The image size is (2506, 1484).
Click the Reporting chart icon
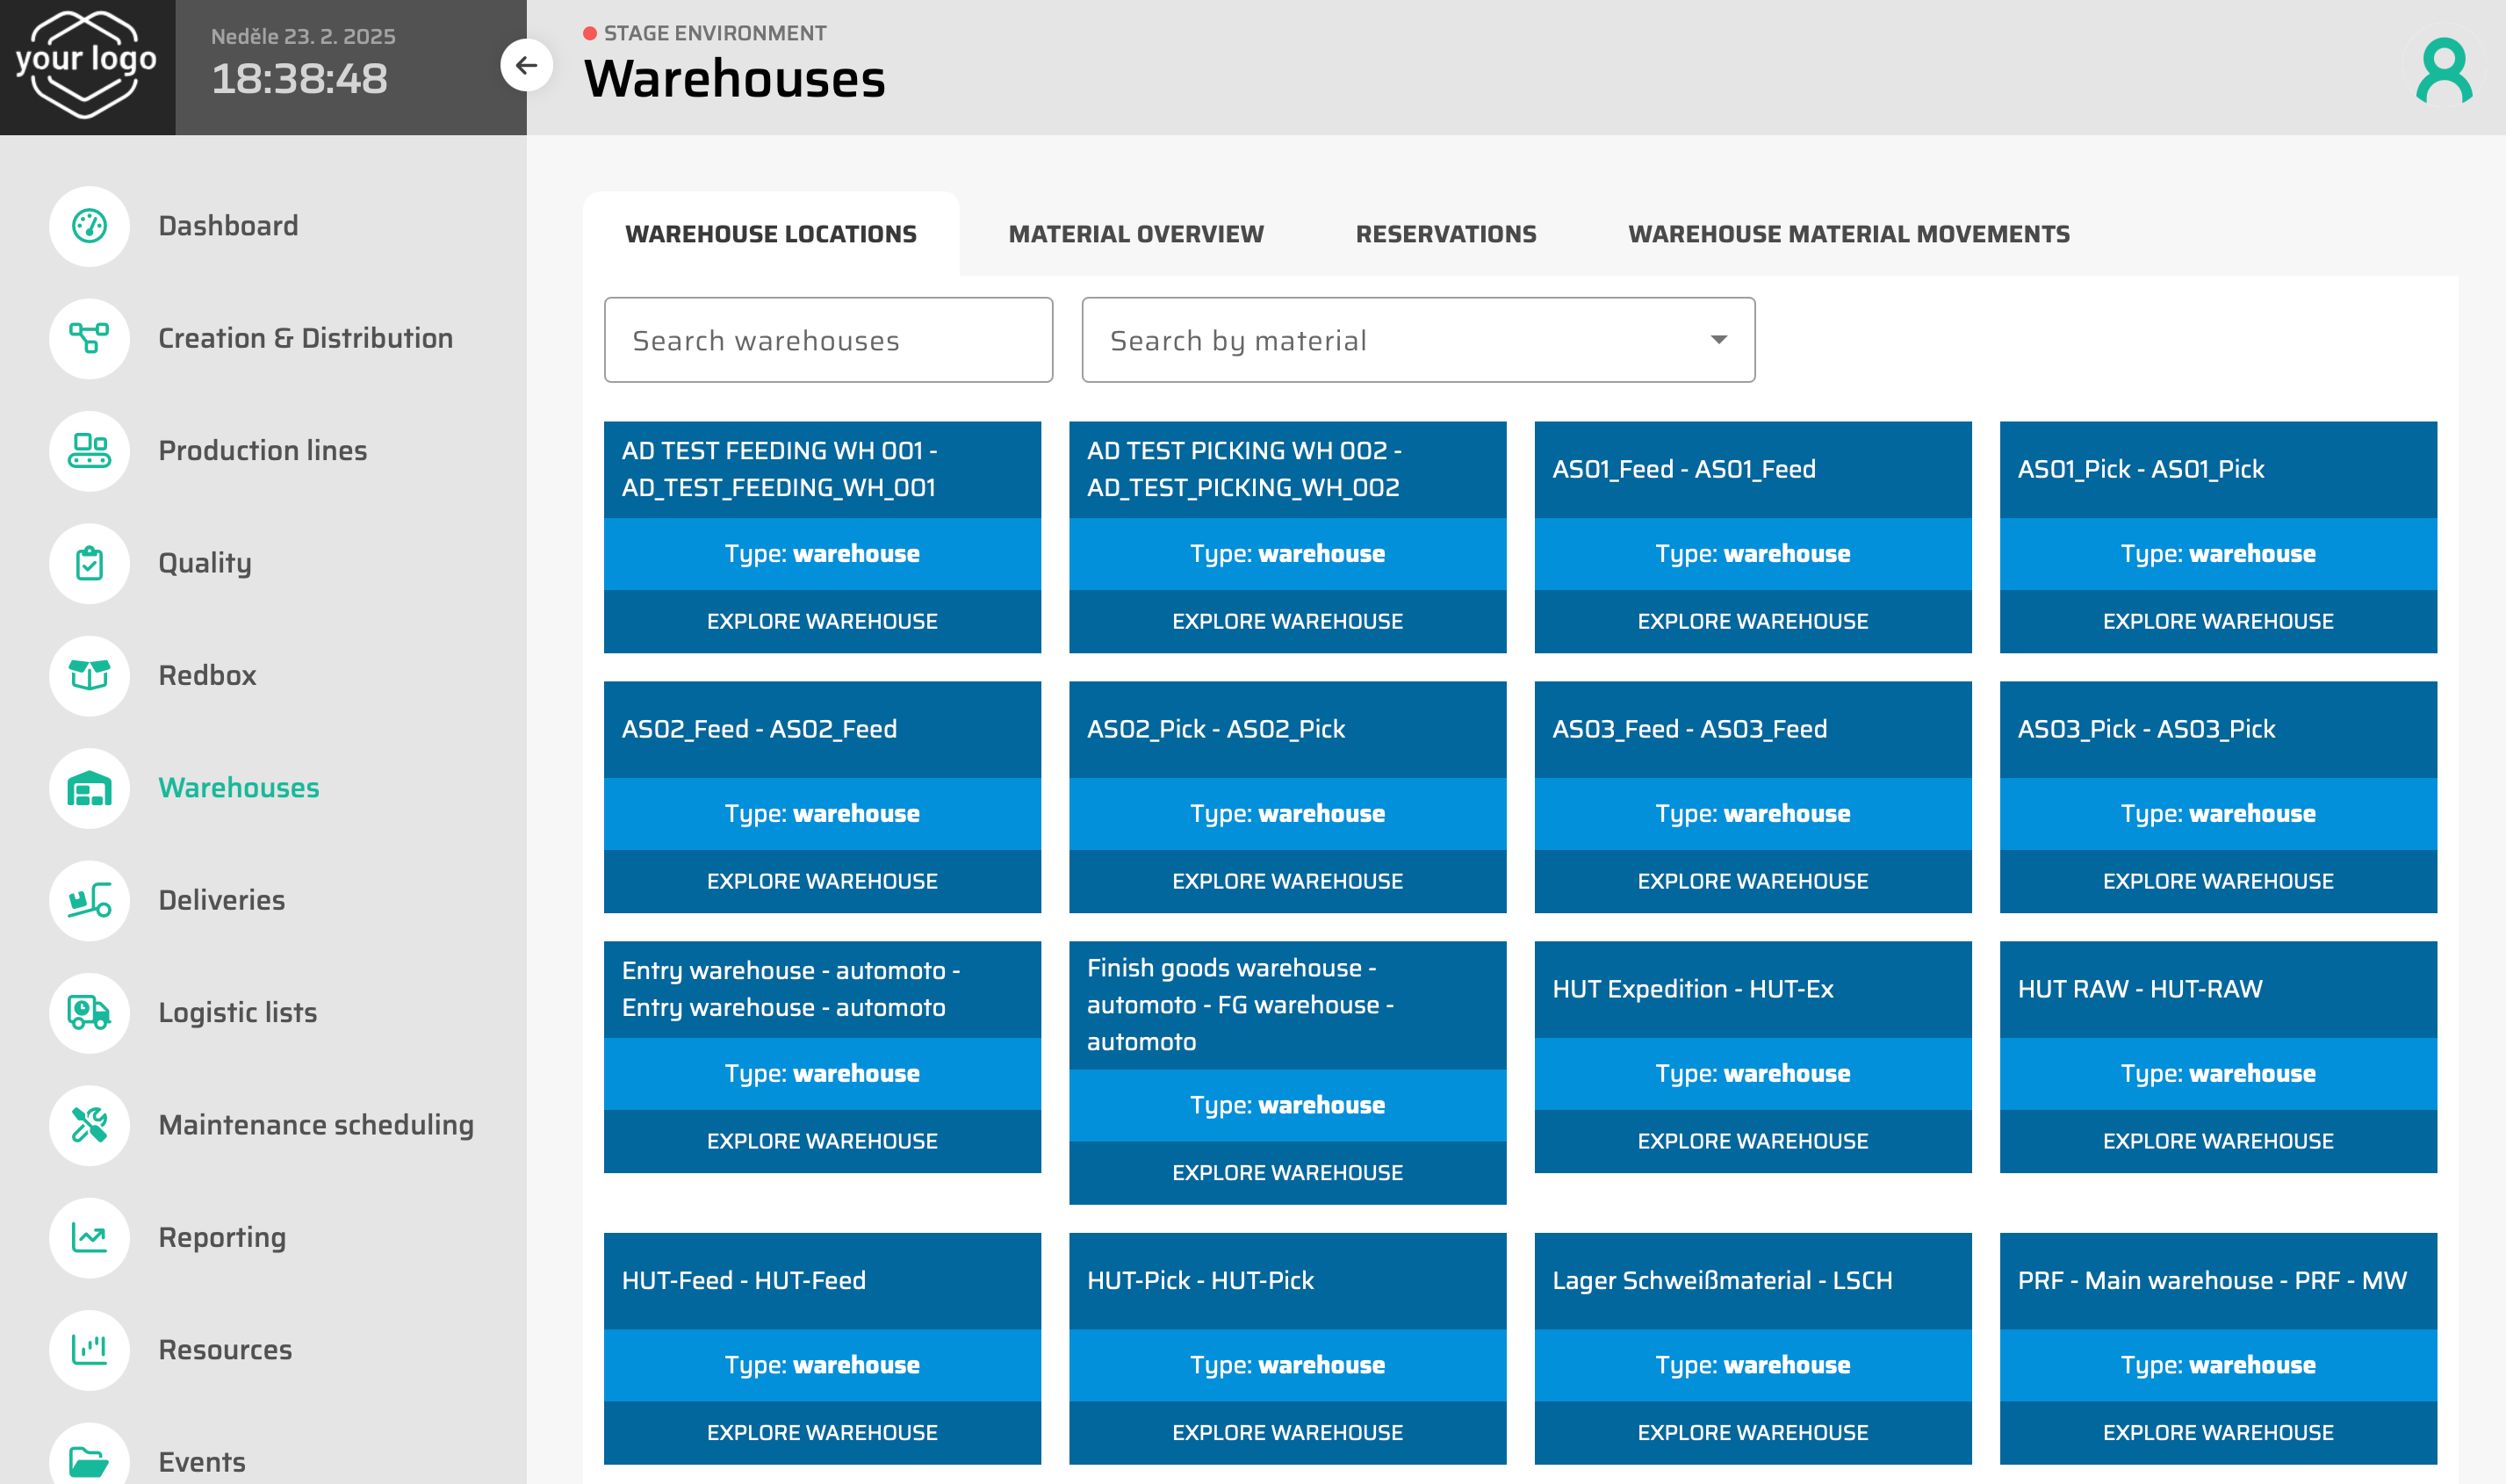click(89, 1237)
